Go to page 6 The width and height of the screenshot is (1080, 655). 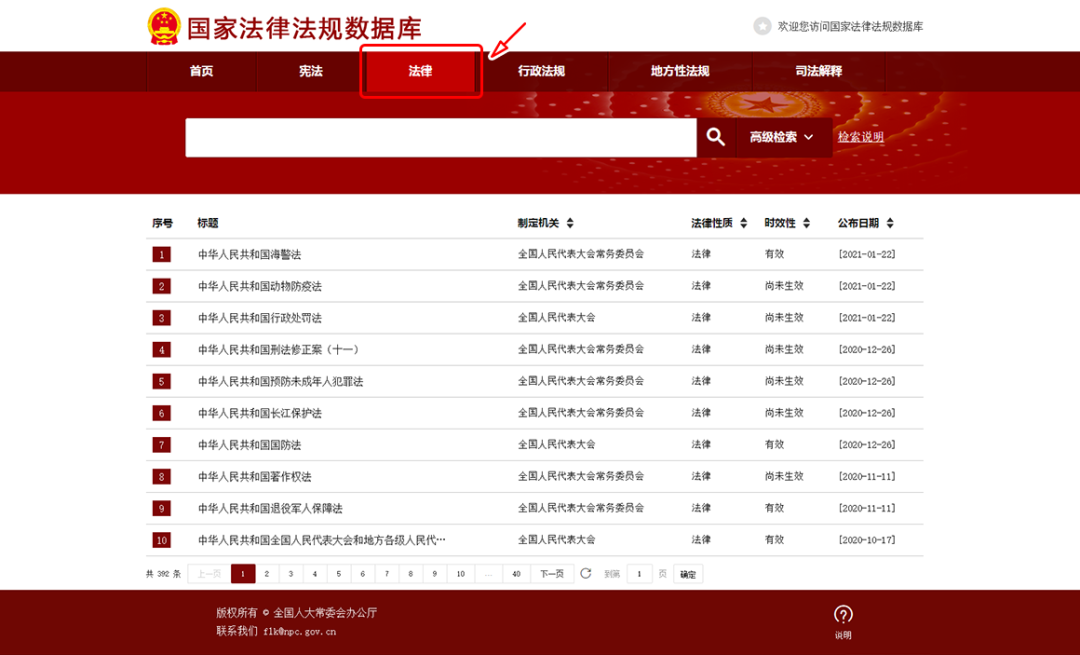pos(362,574)
